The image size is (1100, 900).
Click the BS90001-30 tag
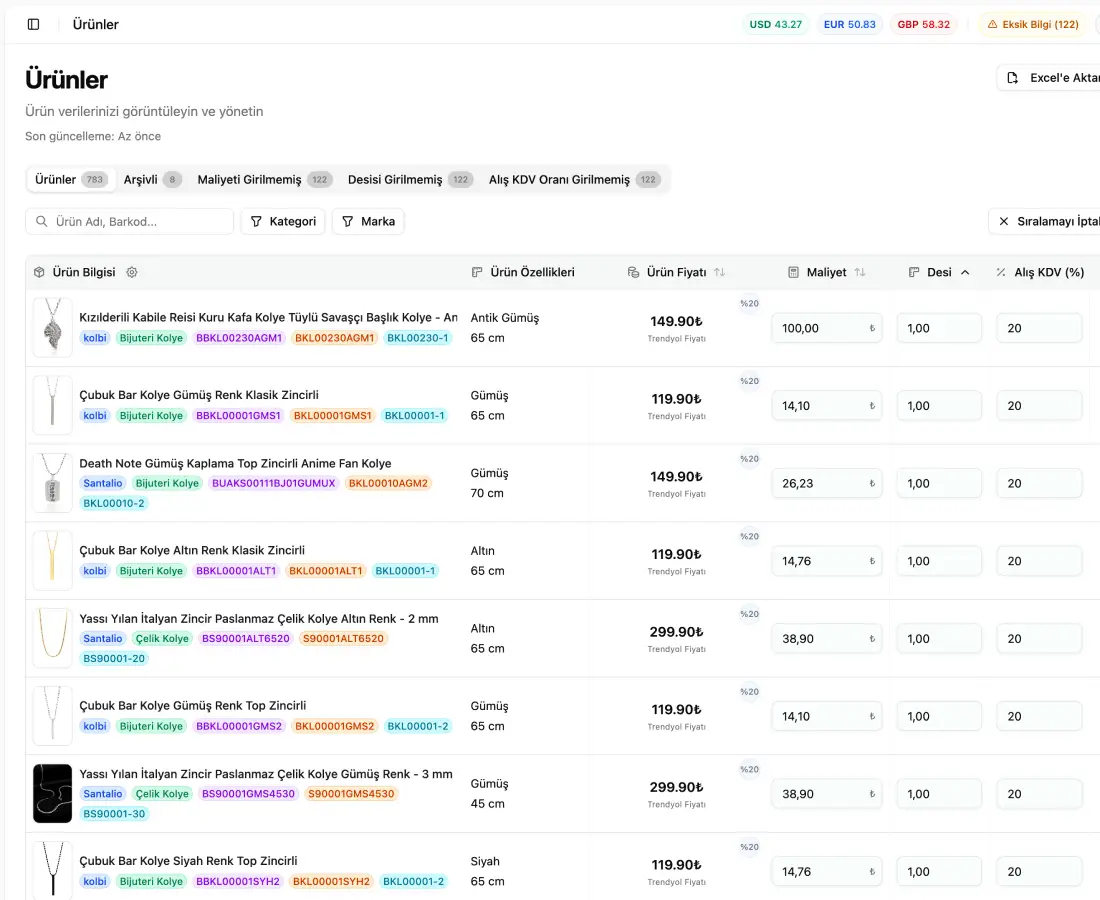click(x=114, y=814)
